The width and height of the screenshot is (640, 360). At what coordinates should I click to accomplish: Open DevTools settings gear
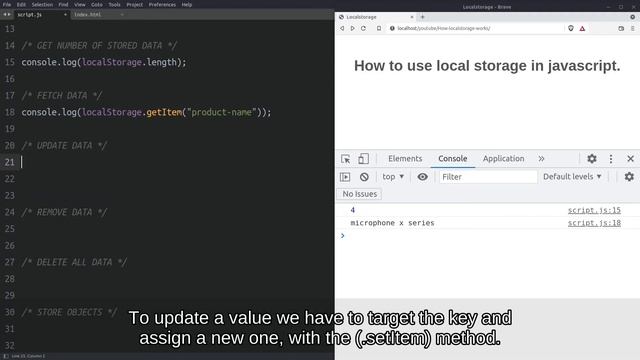[x=592, y=158]
